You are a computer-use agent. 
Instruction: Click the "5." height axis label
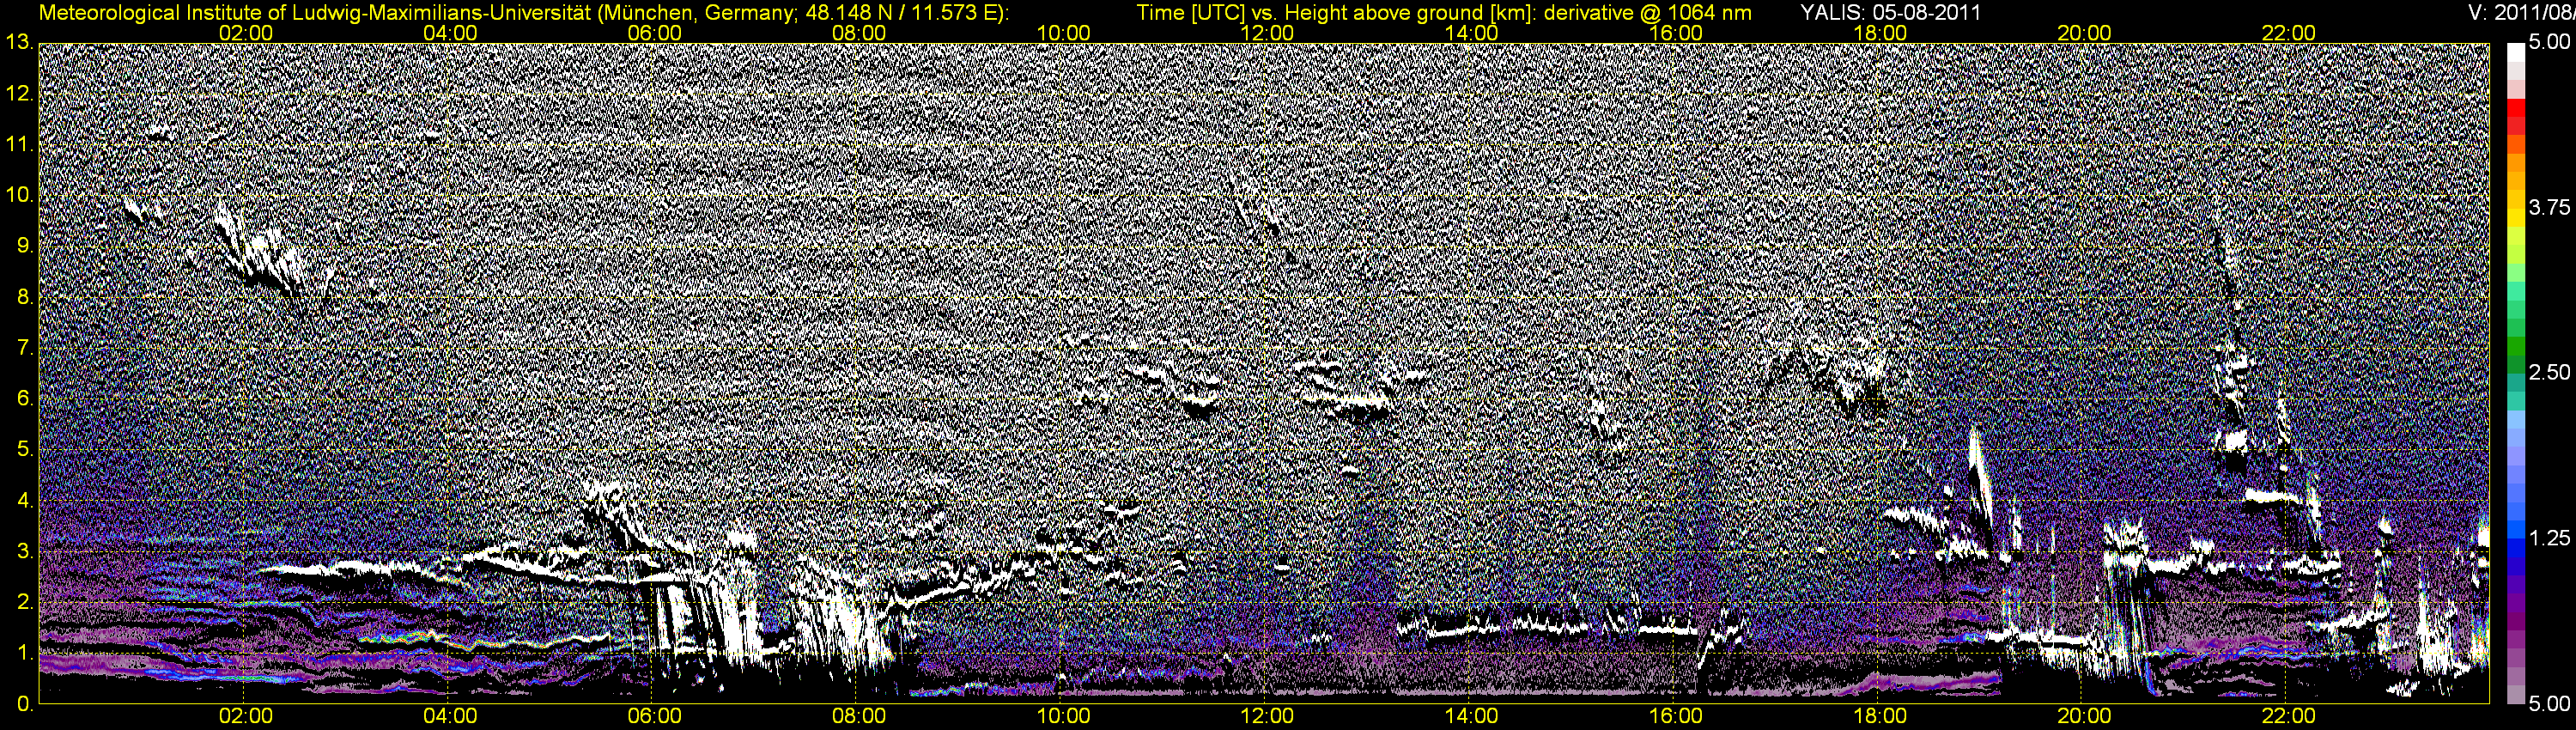pos(25,450)
